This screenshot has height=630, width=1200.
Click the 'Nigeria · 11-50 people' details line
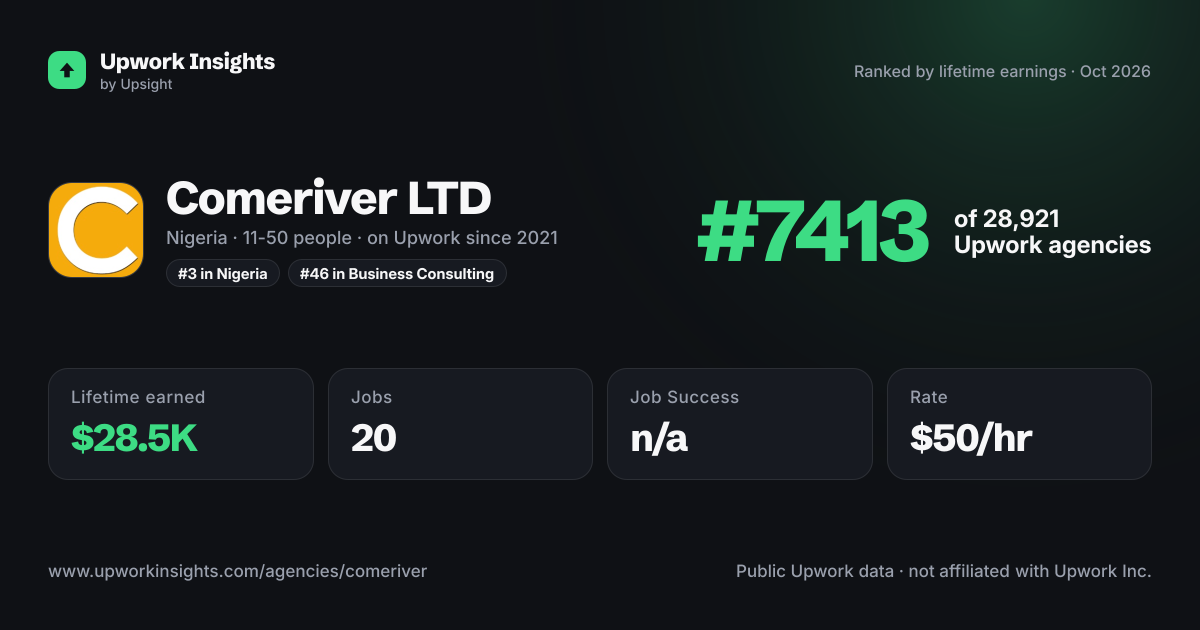(x=362, y=238)
